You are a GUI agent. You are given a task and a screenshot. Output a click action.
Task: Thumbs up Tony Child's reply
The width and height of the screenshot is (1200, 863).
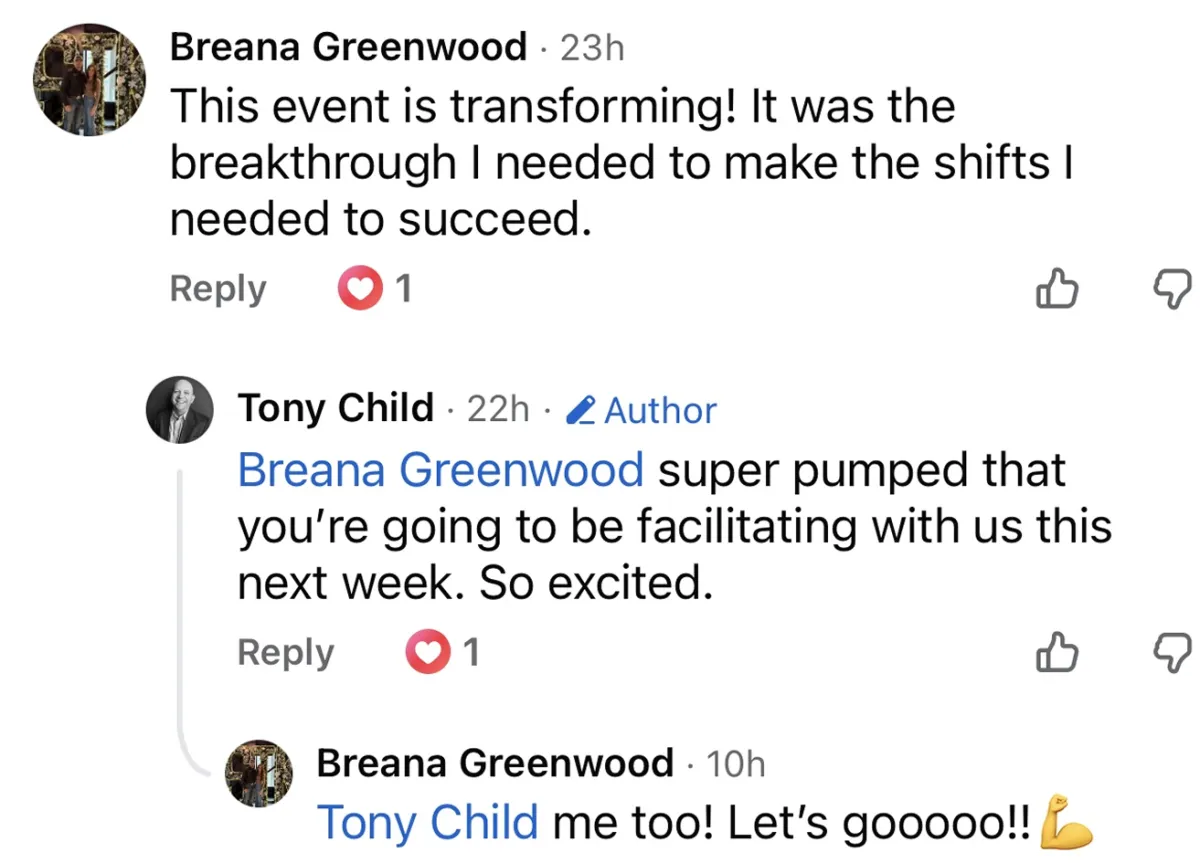[x=1057, y=653]
